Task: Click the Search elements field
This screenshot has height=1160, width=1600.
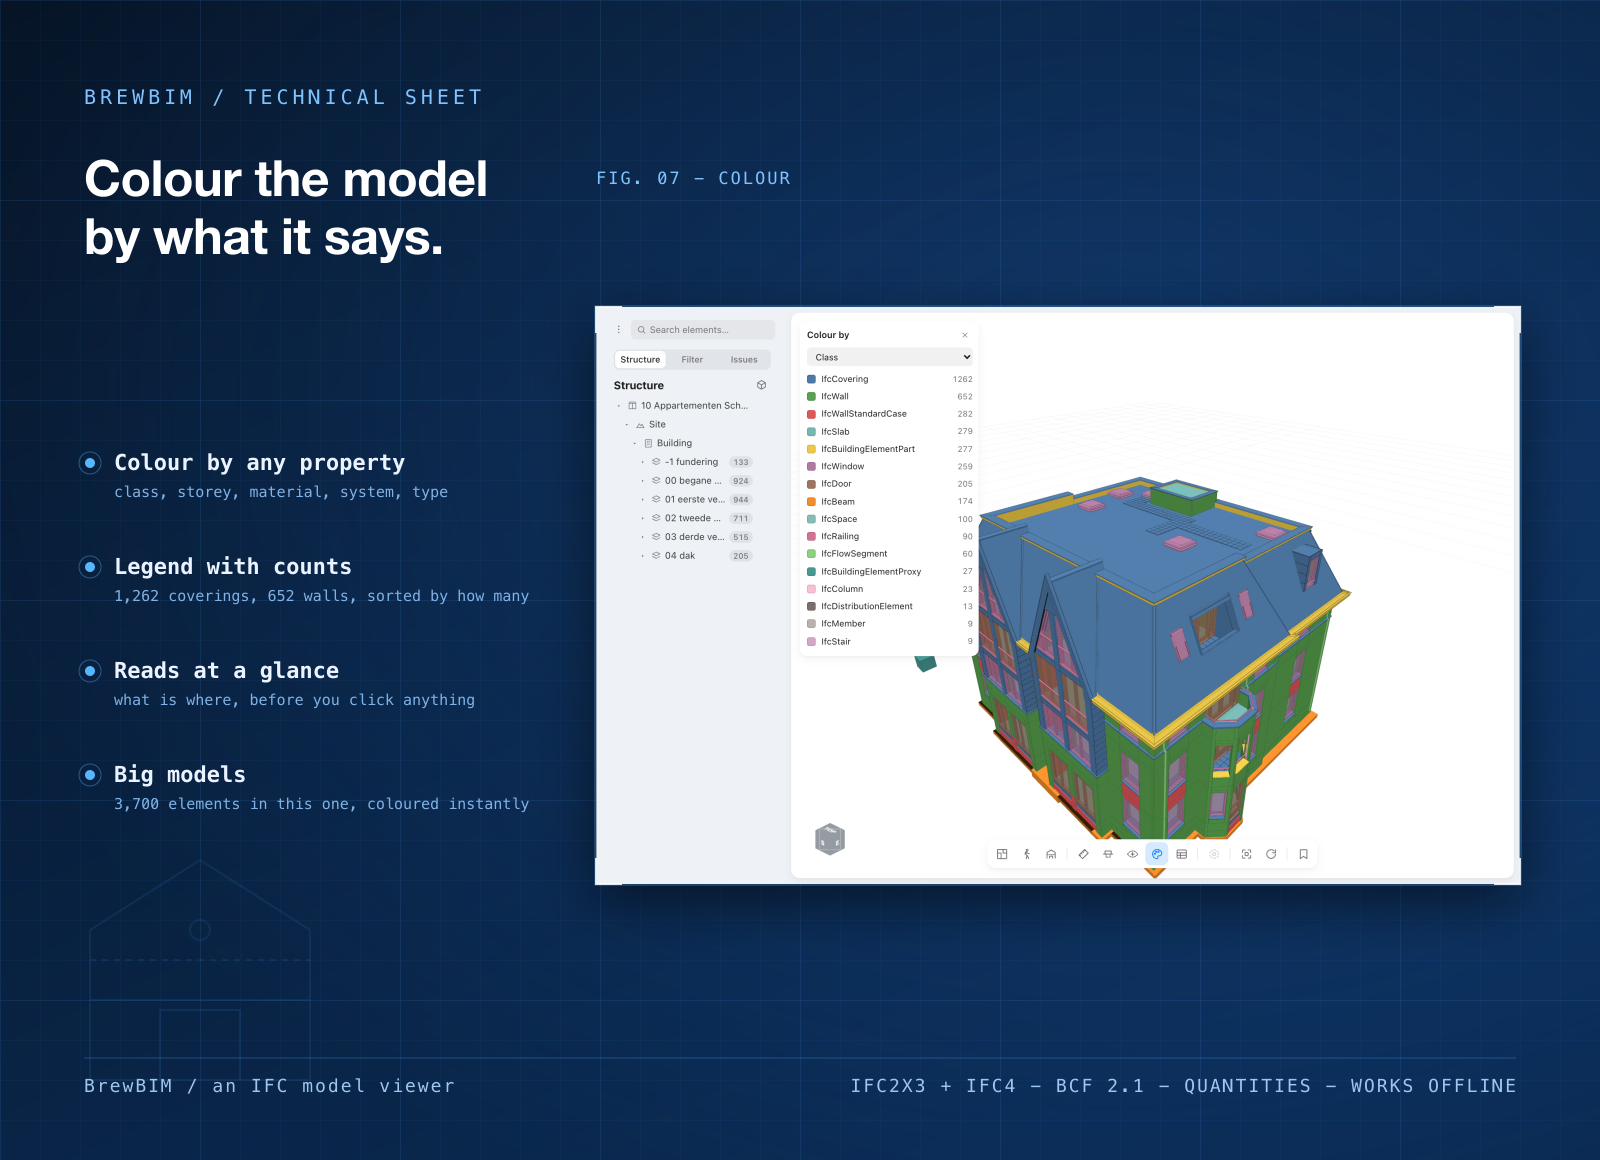Action: 703,329
